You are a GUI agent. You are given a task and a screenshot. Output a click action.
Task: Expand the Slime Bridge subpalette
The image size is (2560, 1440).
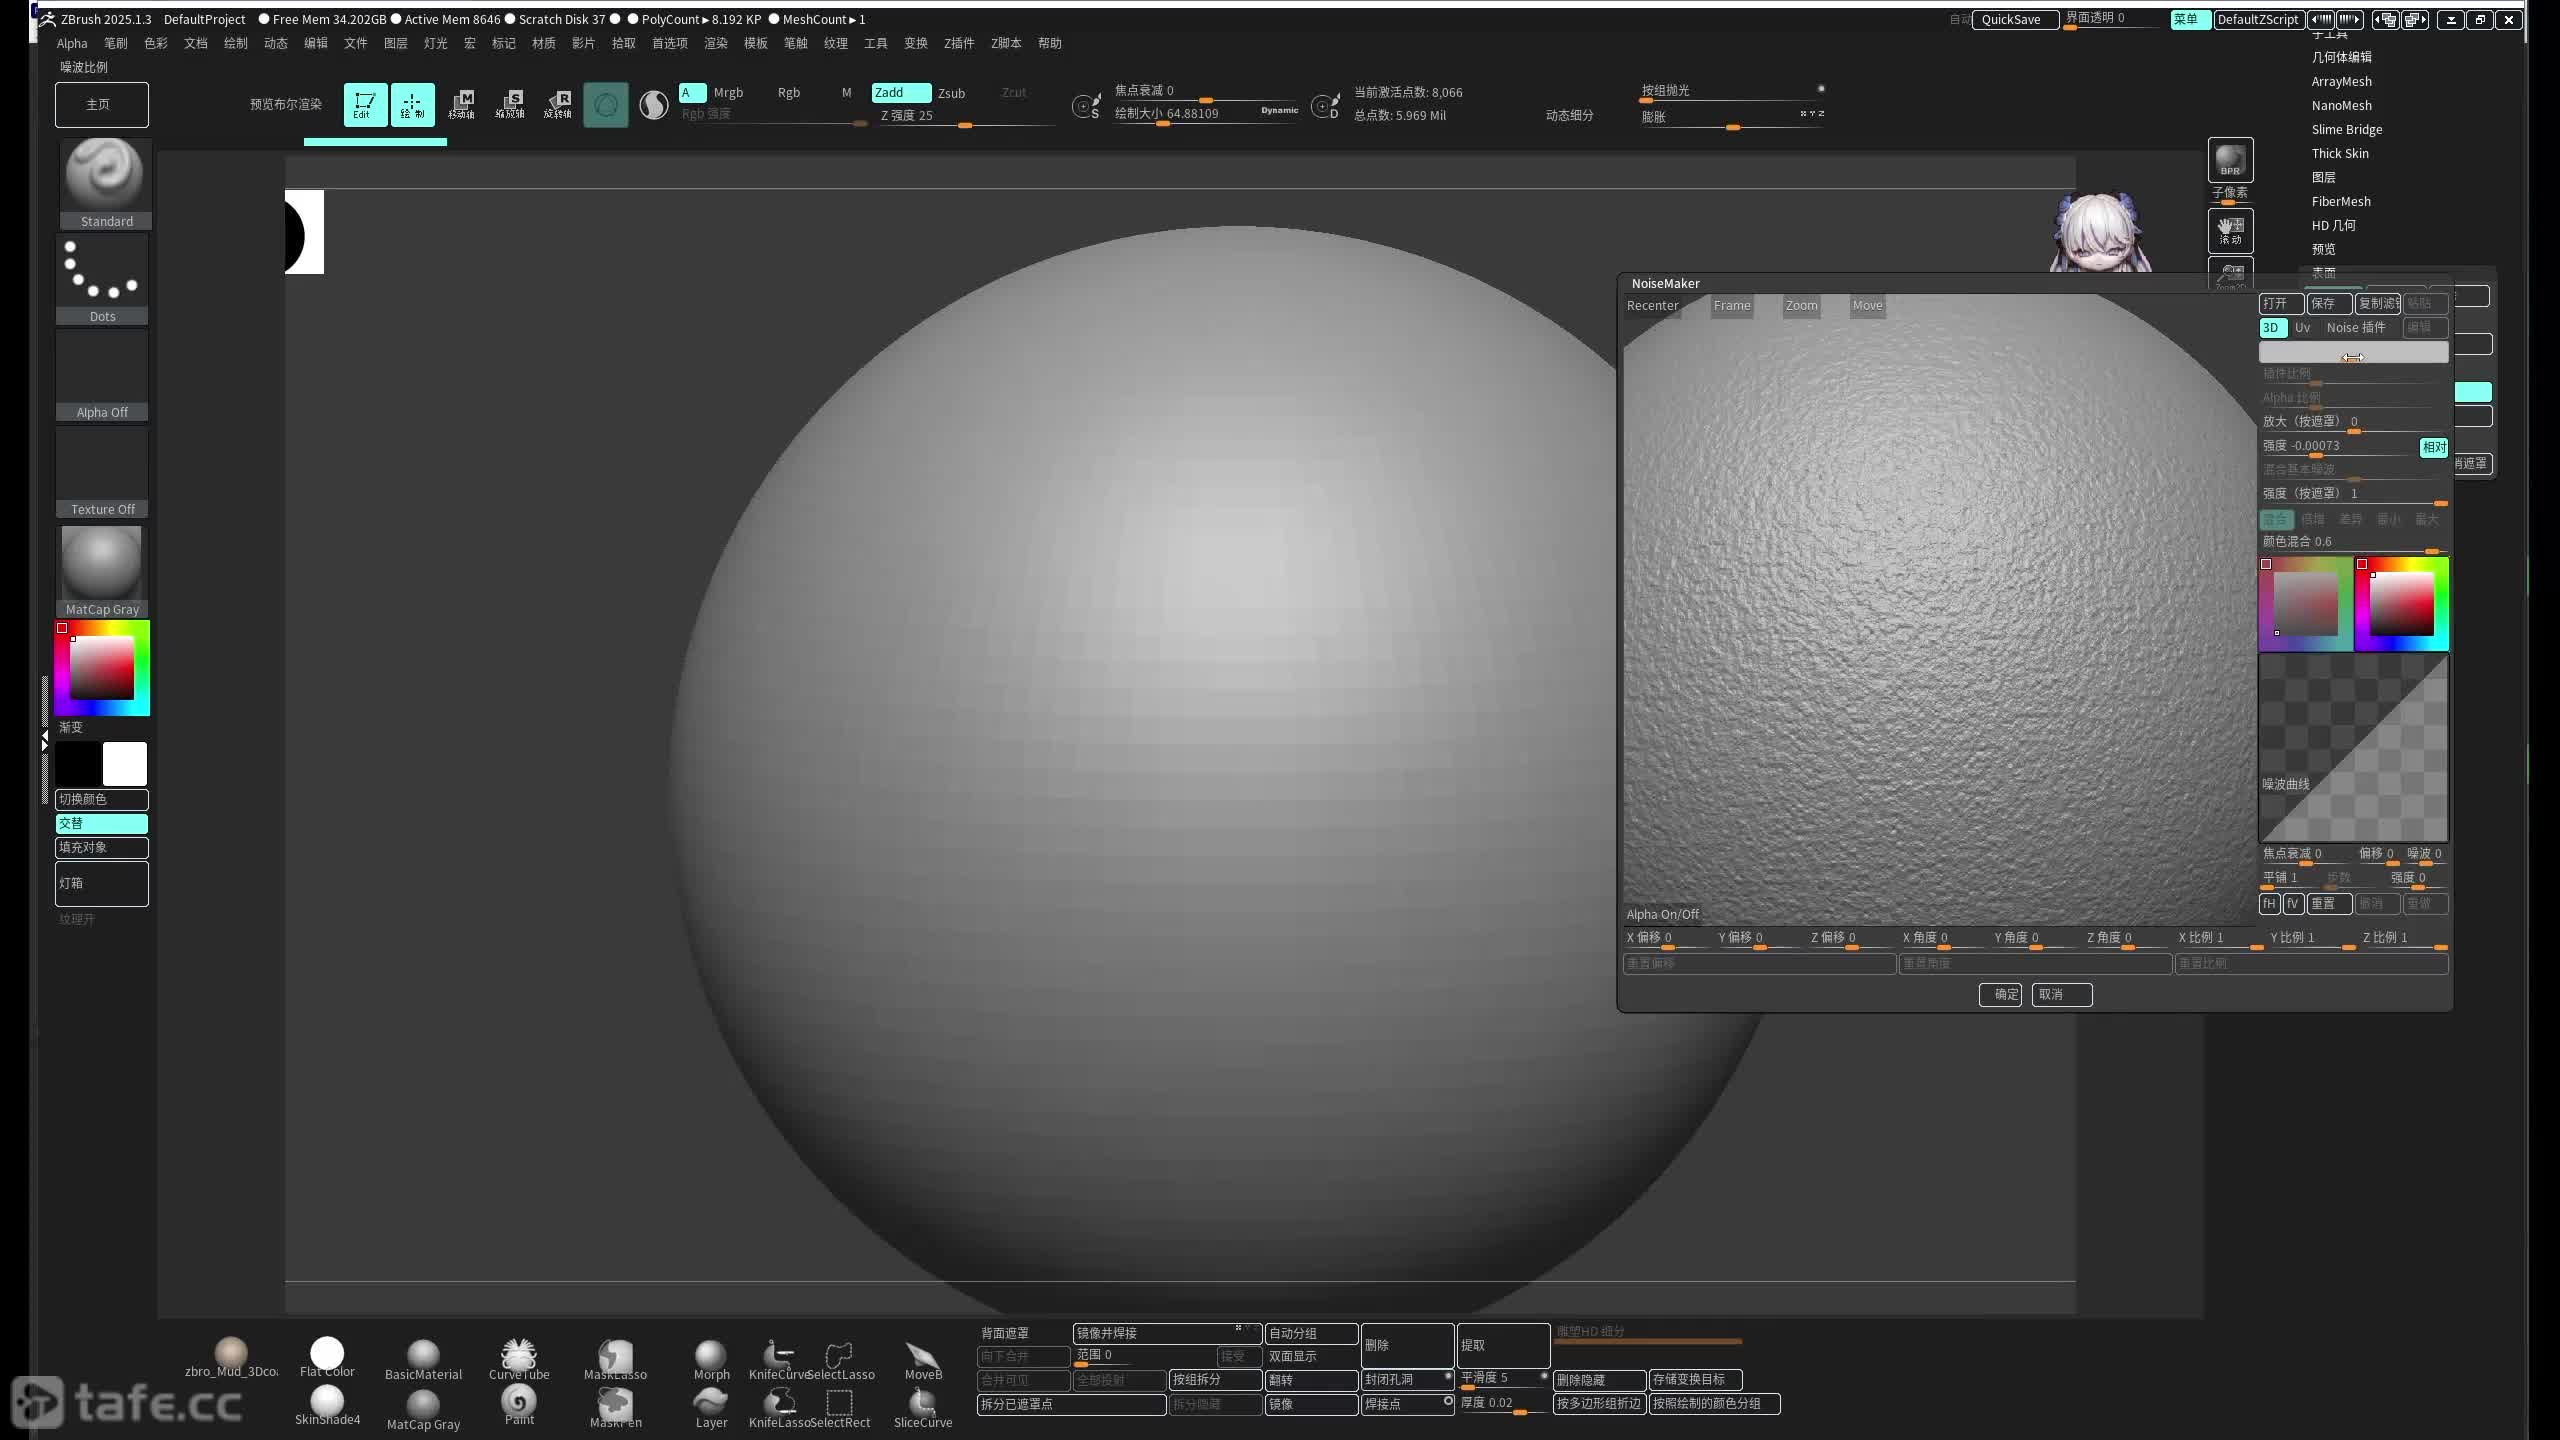(x=2346, y=130)
